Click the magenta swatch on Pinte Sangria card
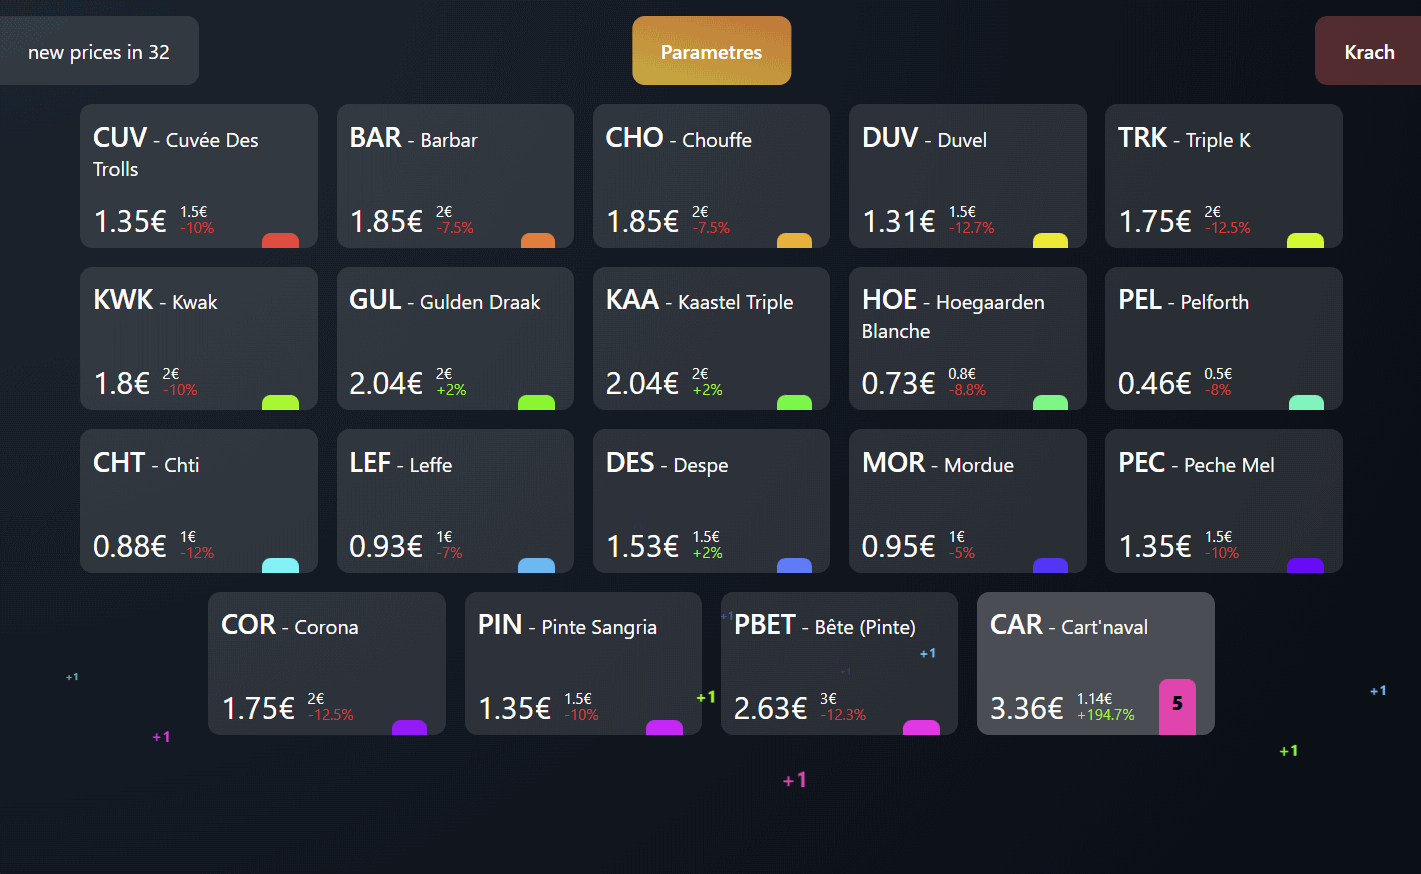 point(664,728)
